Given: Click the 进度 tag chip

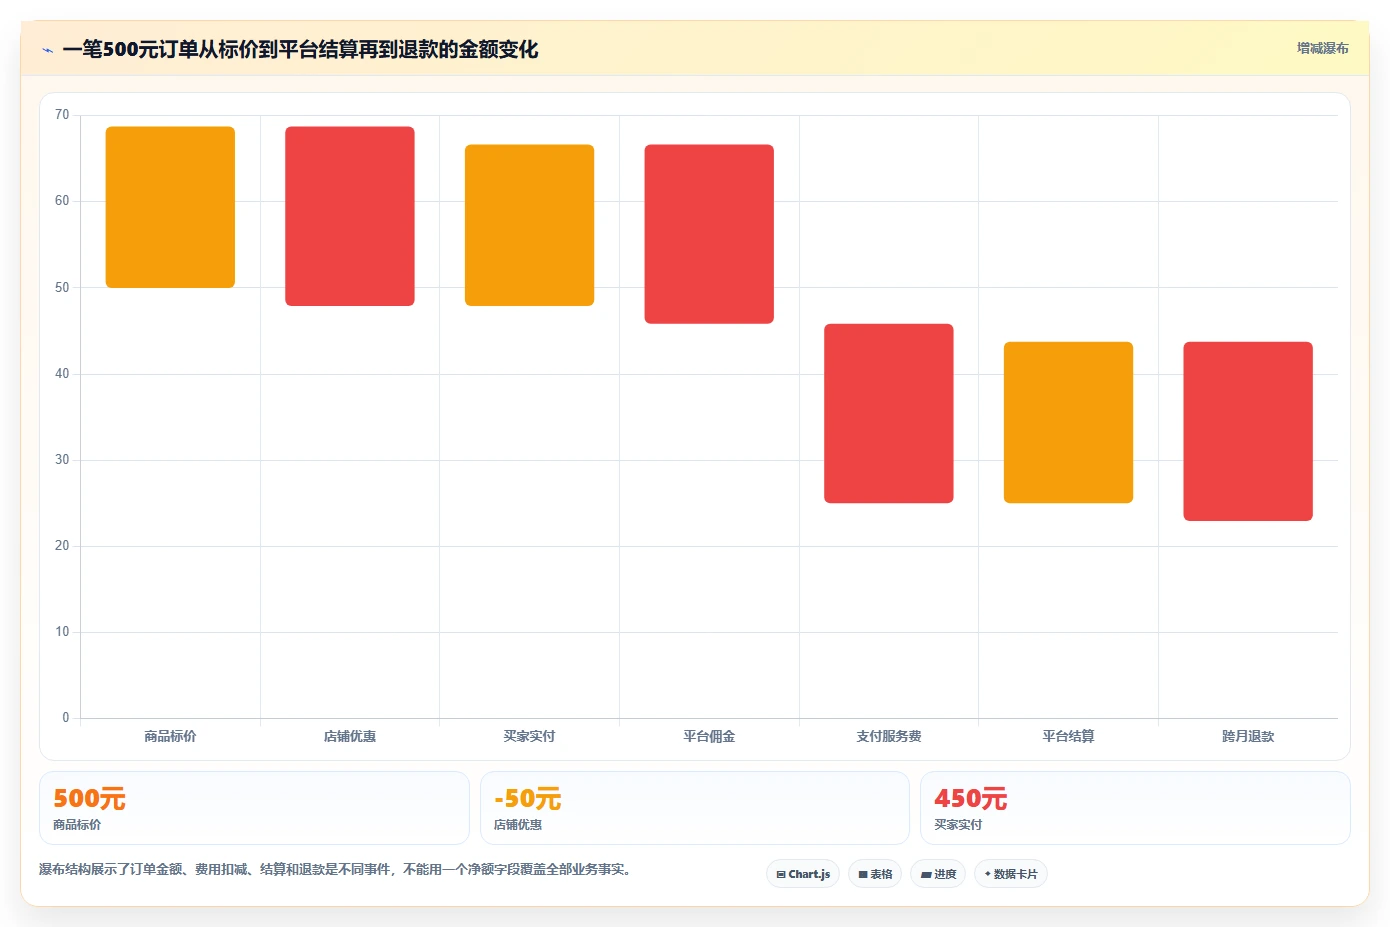Looking at the screenshot, I should [938, 874].
